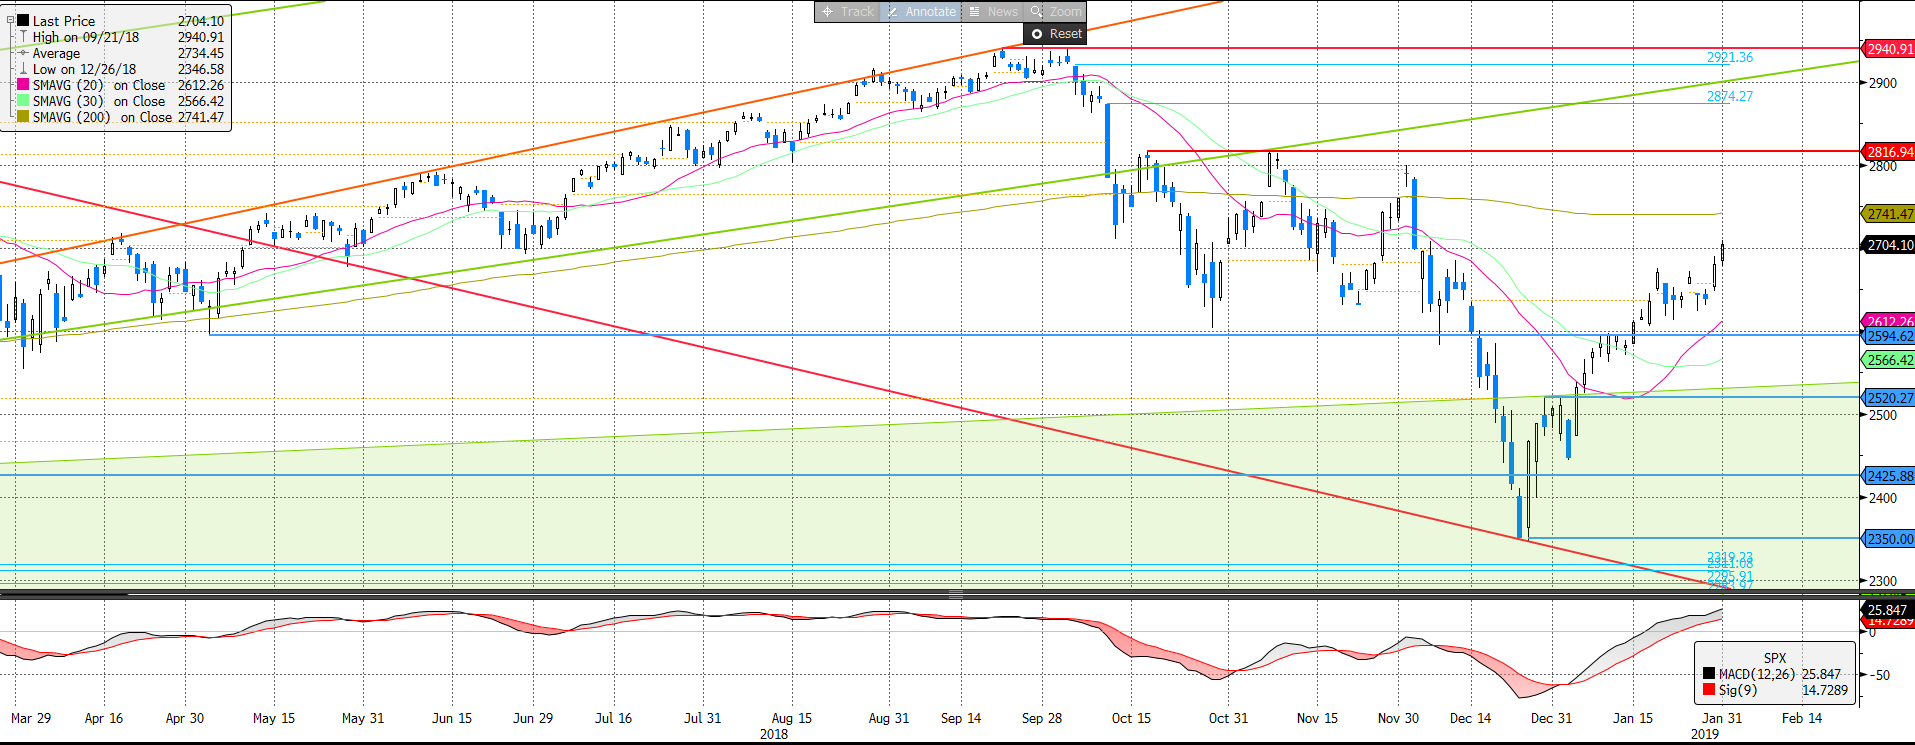Image resolution: width=1915 pixels, height=745 pixels.
Task: Click the 2921.36 annotation label
Action: pyautogui.click(x=1729, y=57)
